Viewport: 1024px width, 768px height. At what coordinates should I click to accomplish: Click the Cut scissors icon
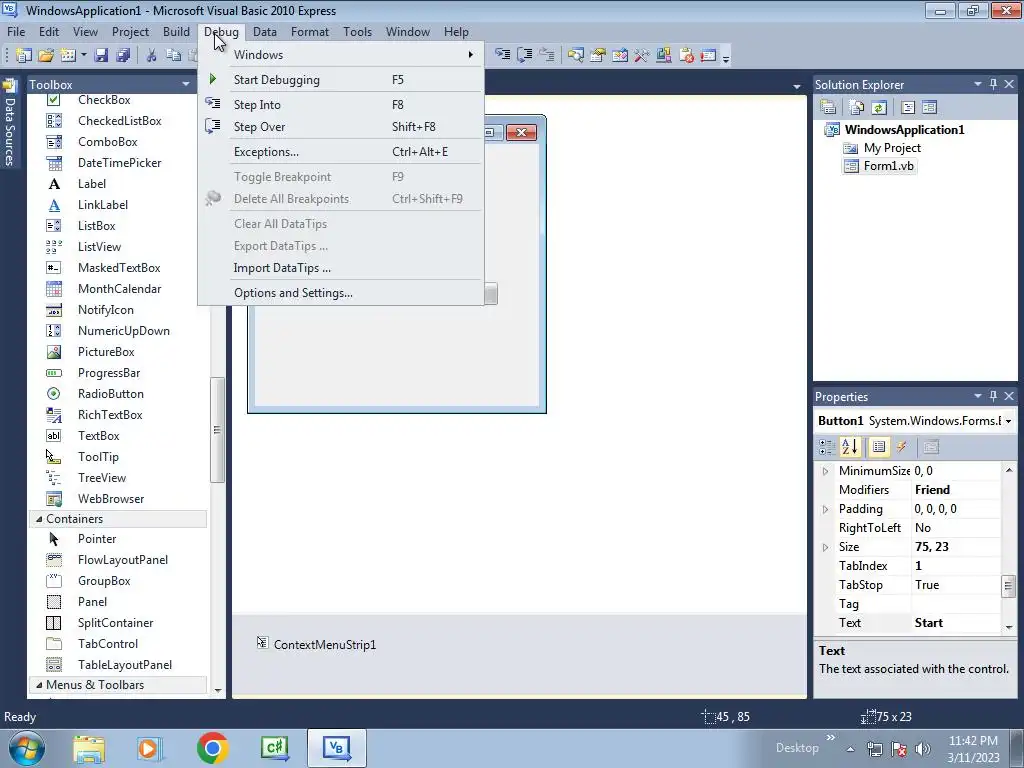coord(151,56)
